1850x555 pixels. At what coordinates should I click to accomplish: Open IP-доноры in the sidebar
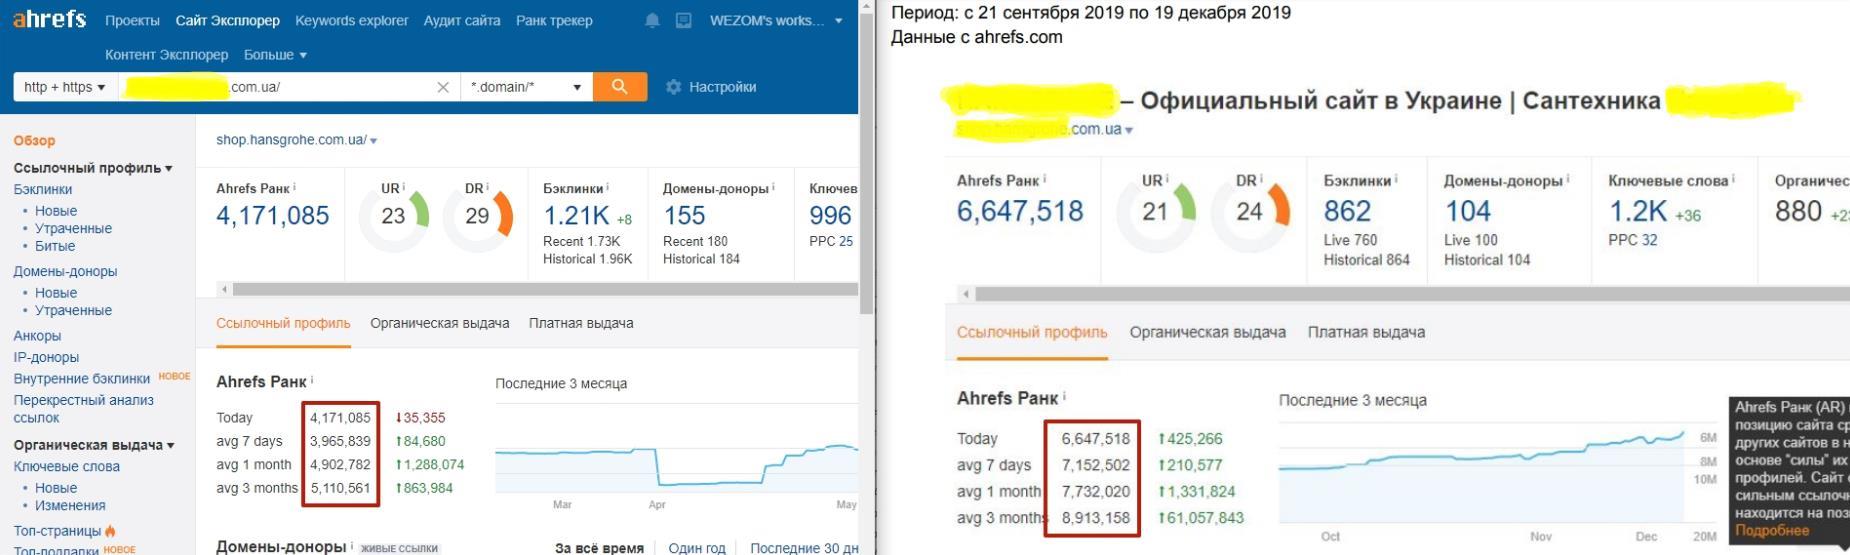click(46, 357)
